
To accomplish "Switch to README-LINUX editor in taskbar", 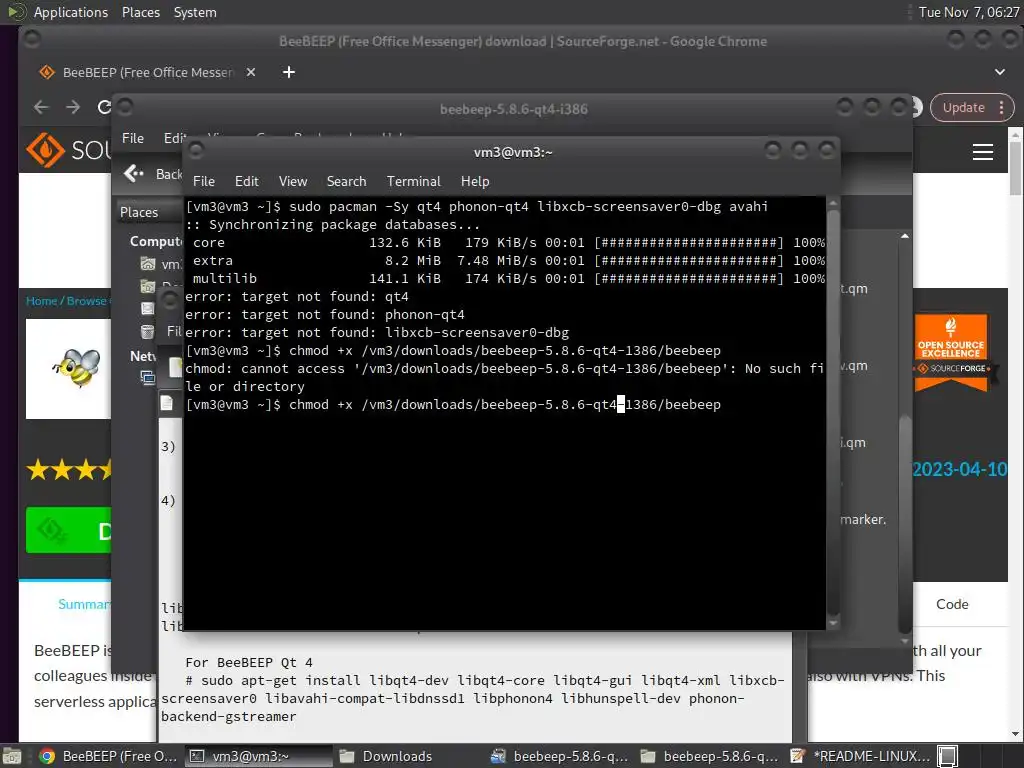I will 859,756.
